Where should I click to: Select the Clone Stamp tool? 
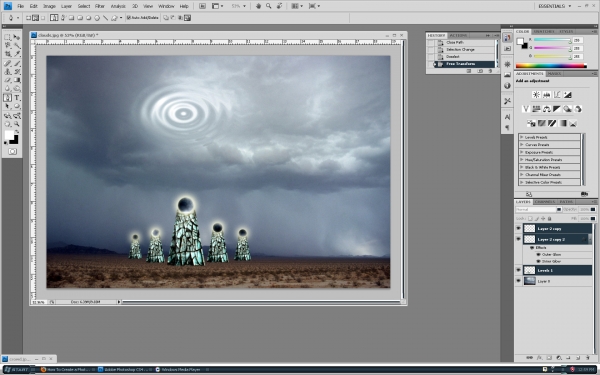(7, 72)
